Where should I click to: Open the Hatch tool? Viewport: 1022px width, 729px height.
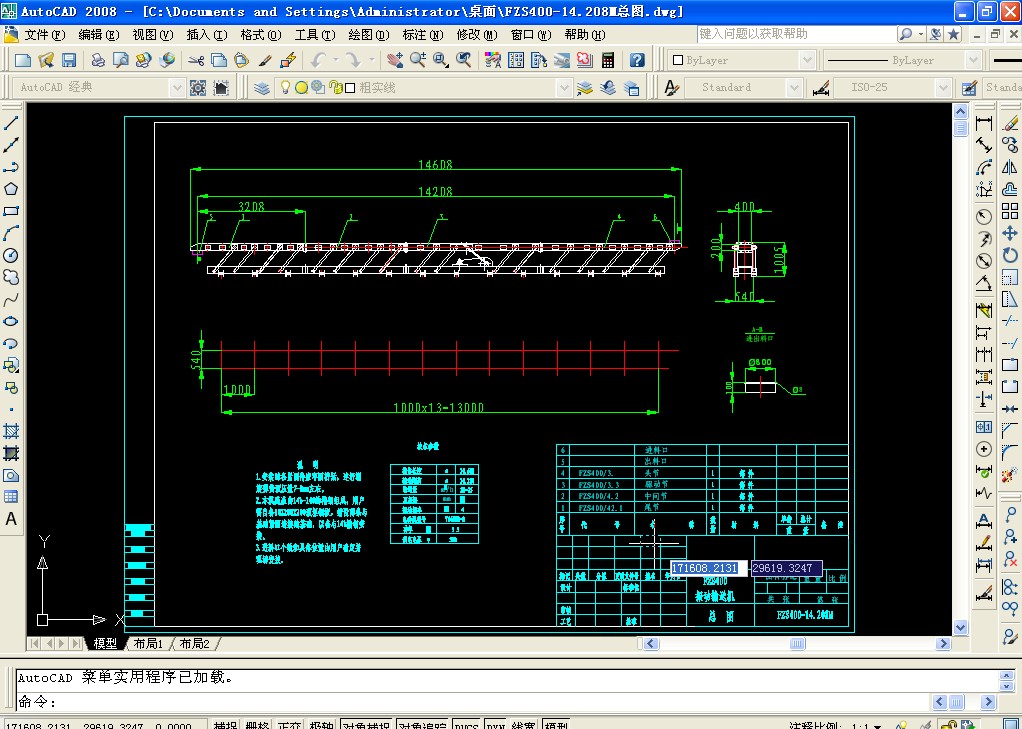12,431
